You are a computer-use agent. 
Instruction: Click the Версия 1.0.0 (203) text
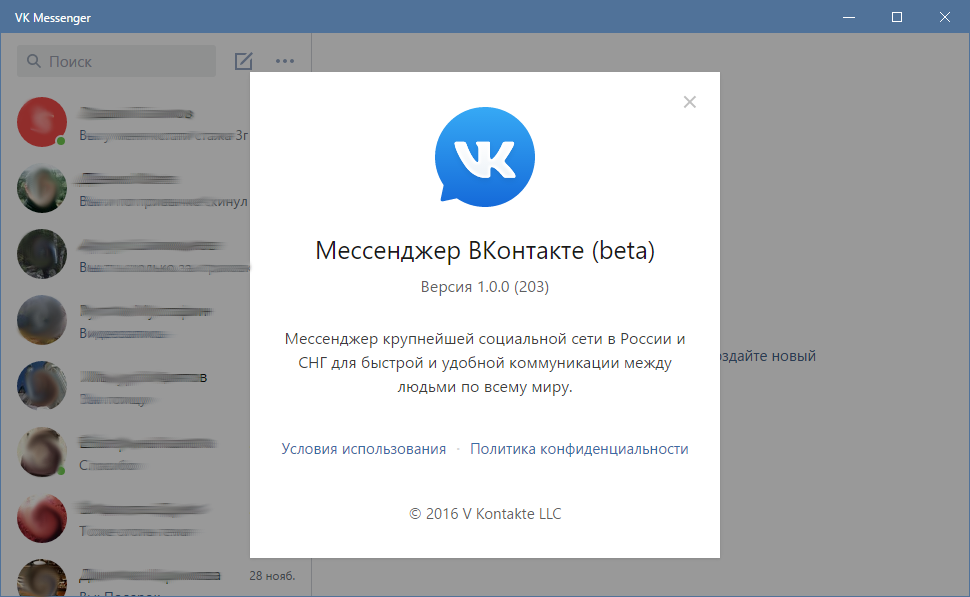(485, 287)
